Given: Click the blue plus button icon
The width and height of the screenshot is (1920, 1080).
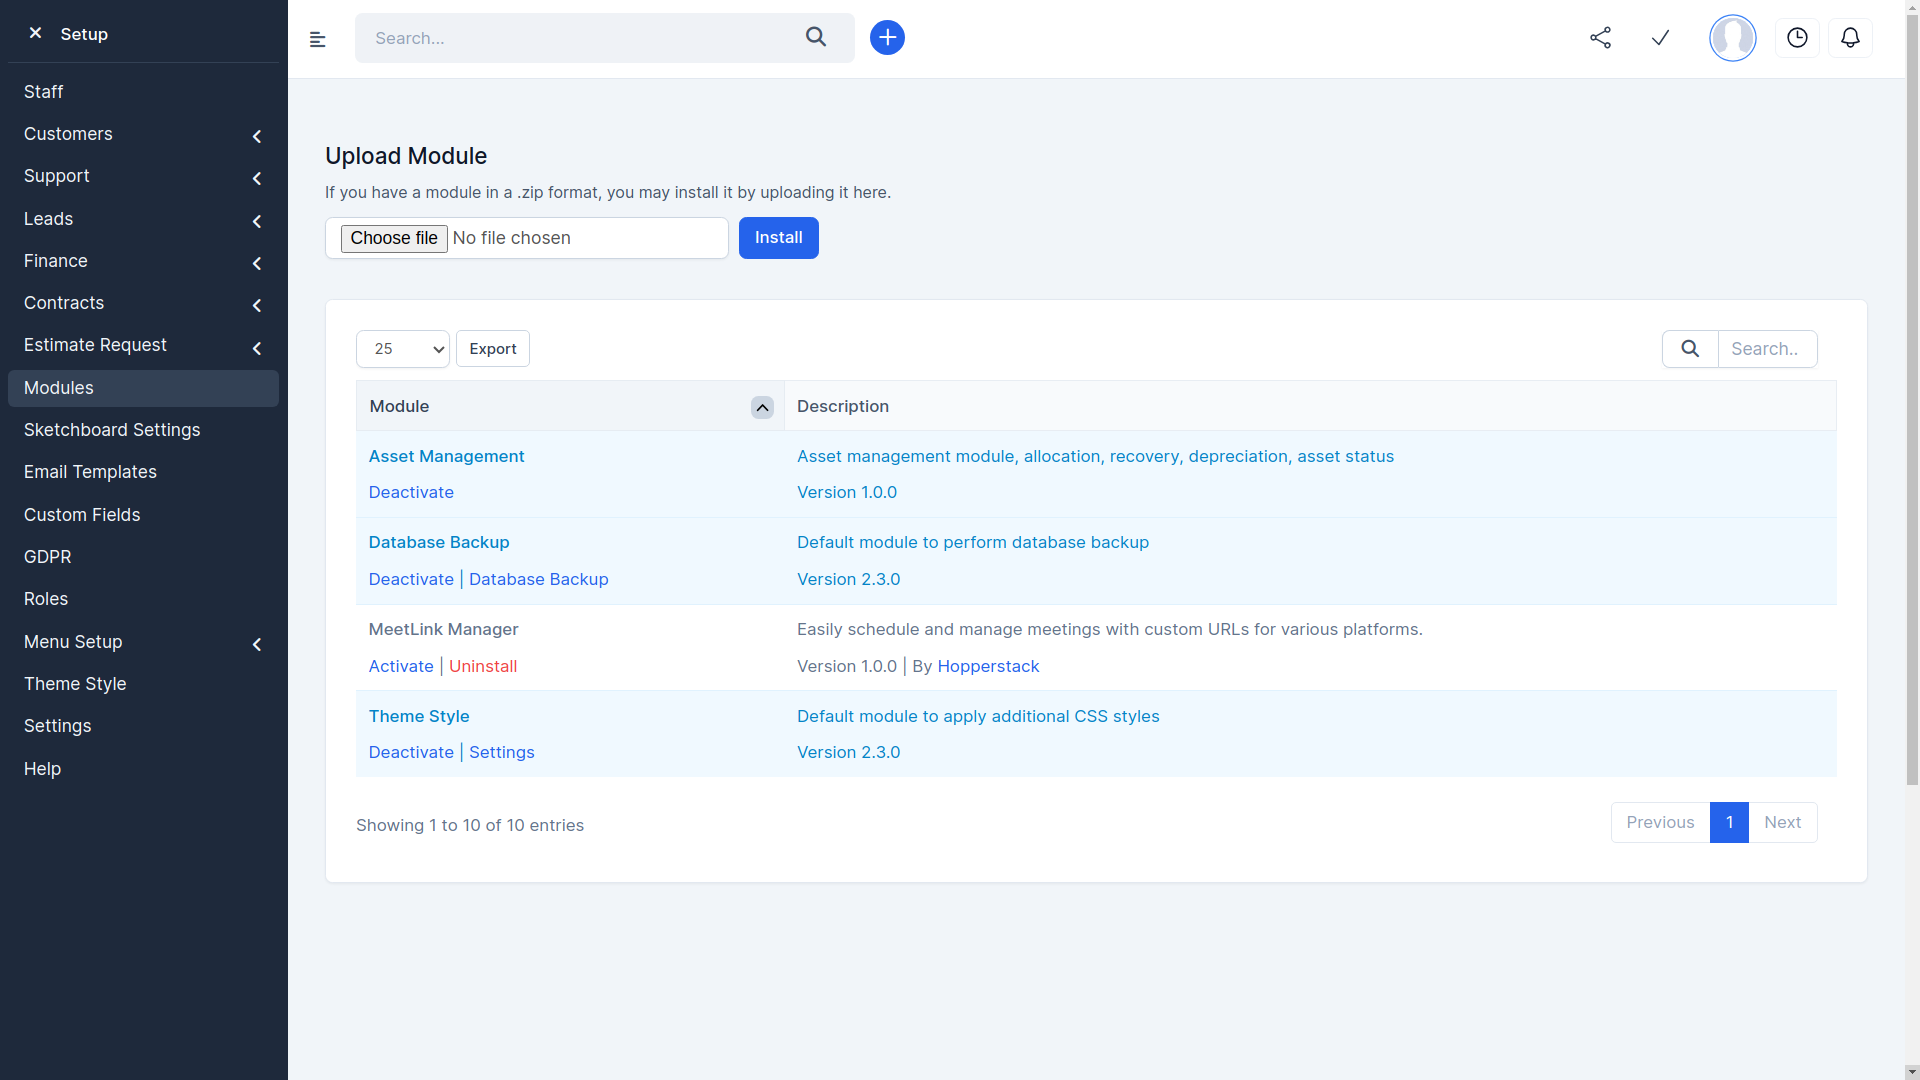Looking at the screenshot, I should (886, 37).
